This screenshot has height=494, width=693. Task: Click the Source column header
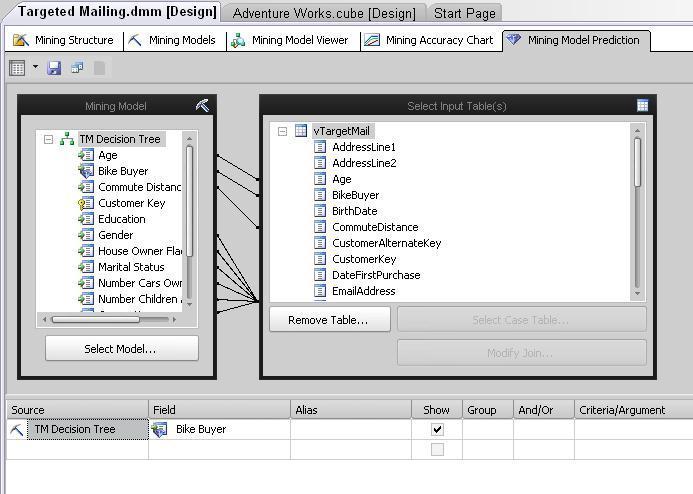(x=77, y=410)
